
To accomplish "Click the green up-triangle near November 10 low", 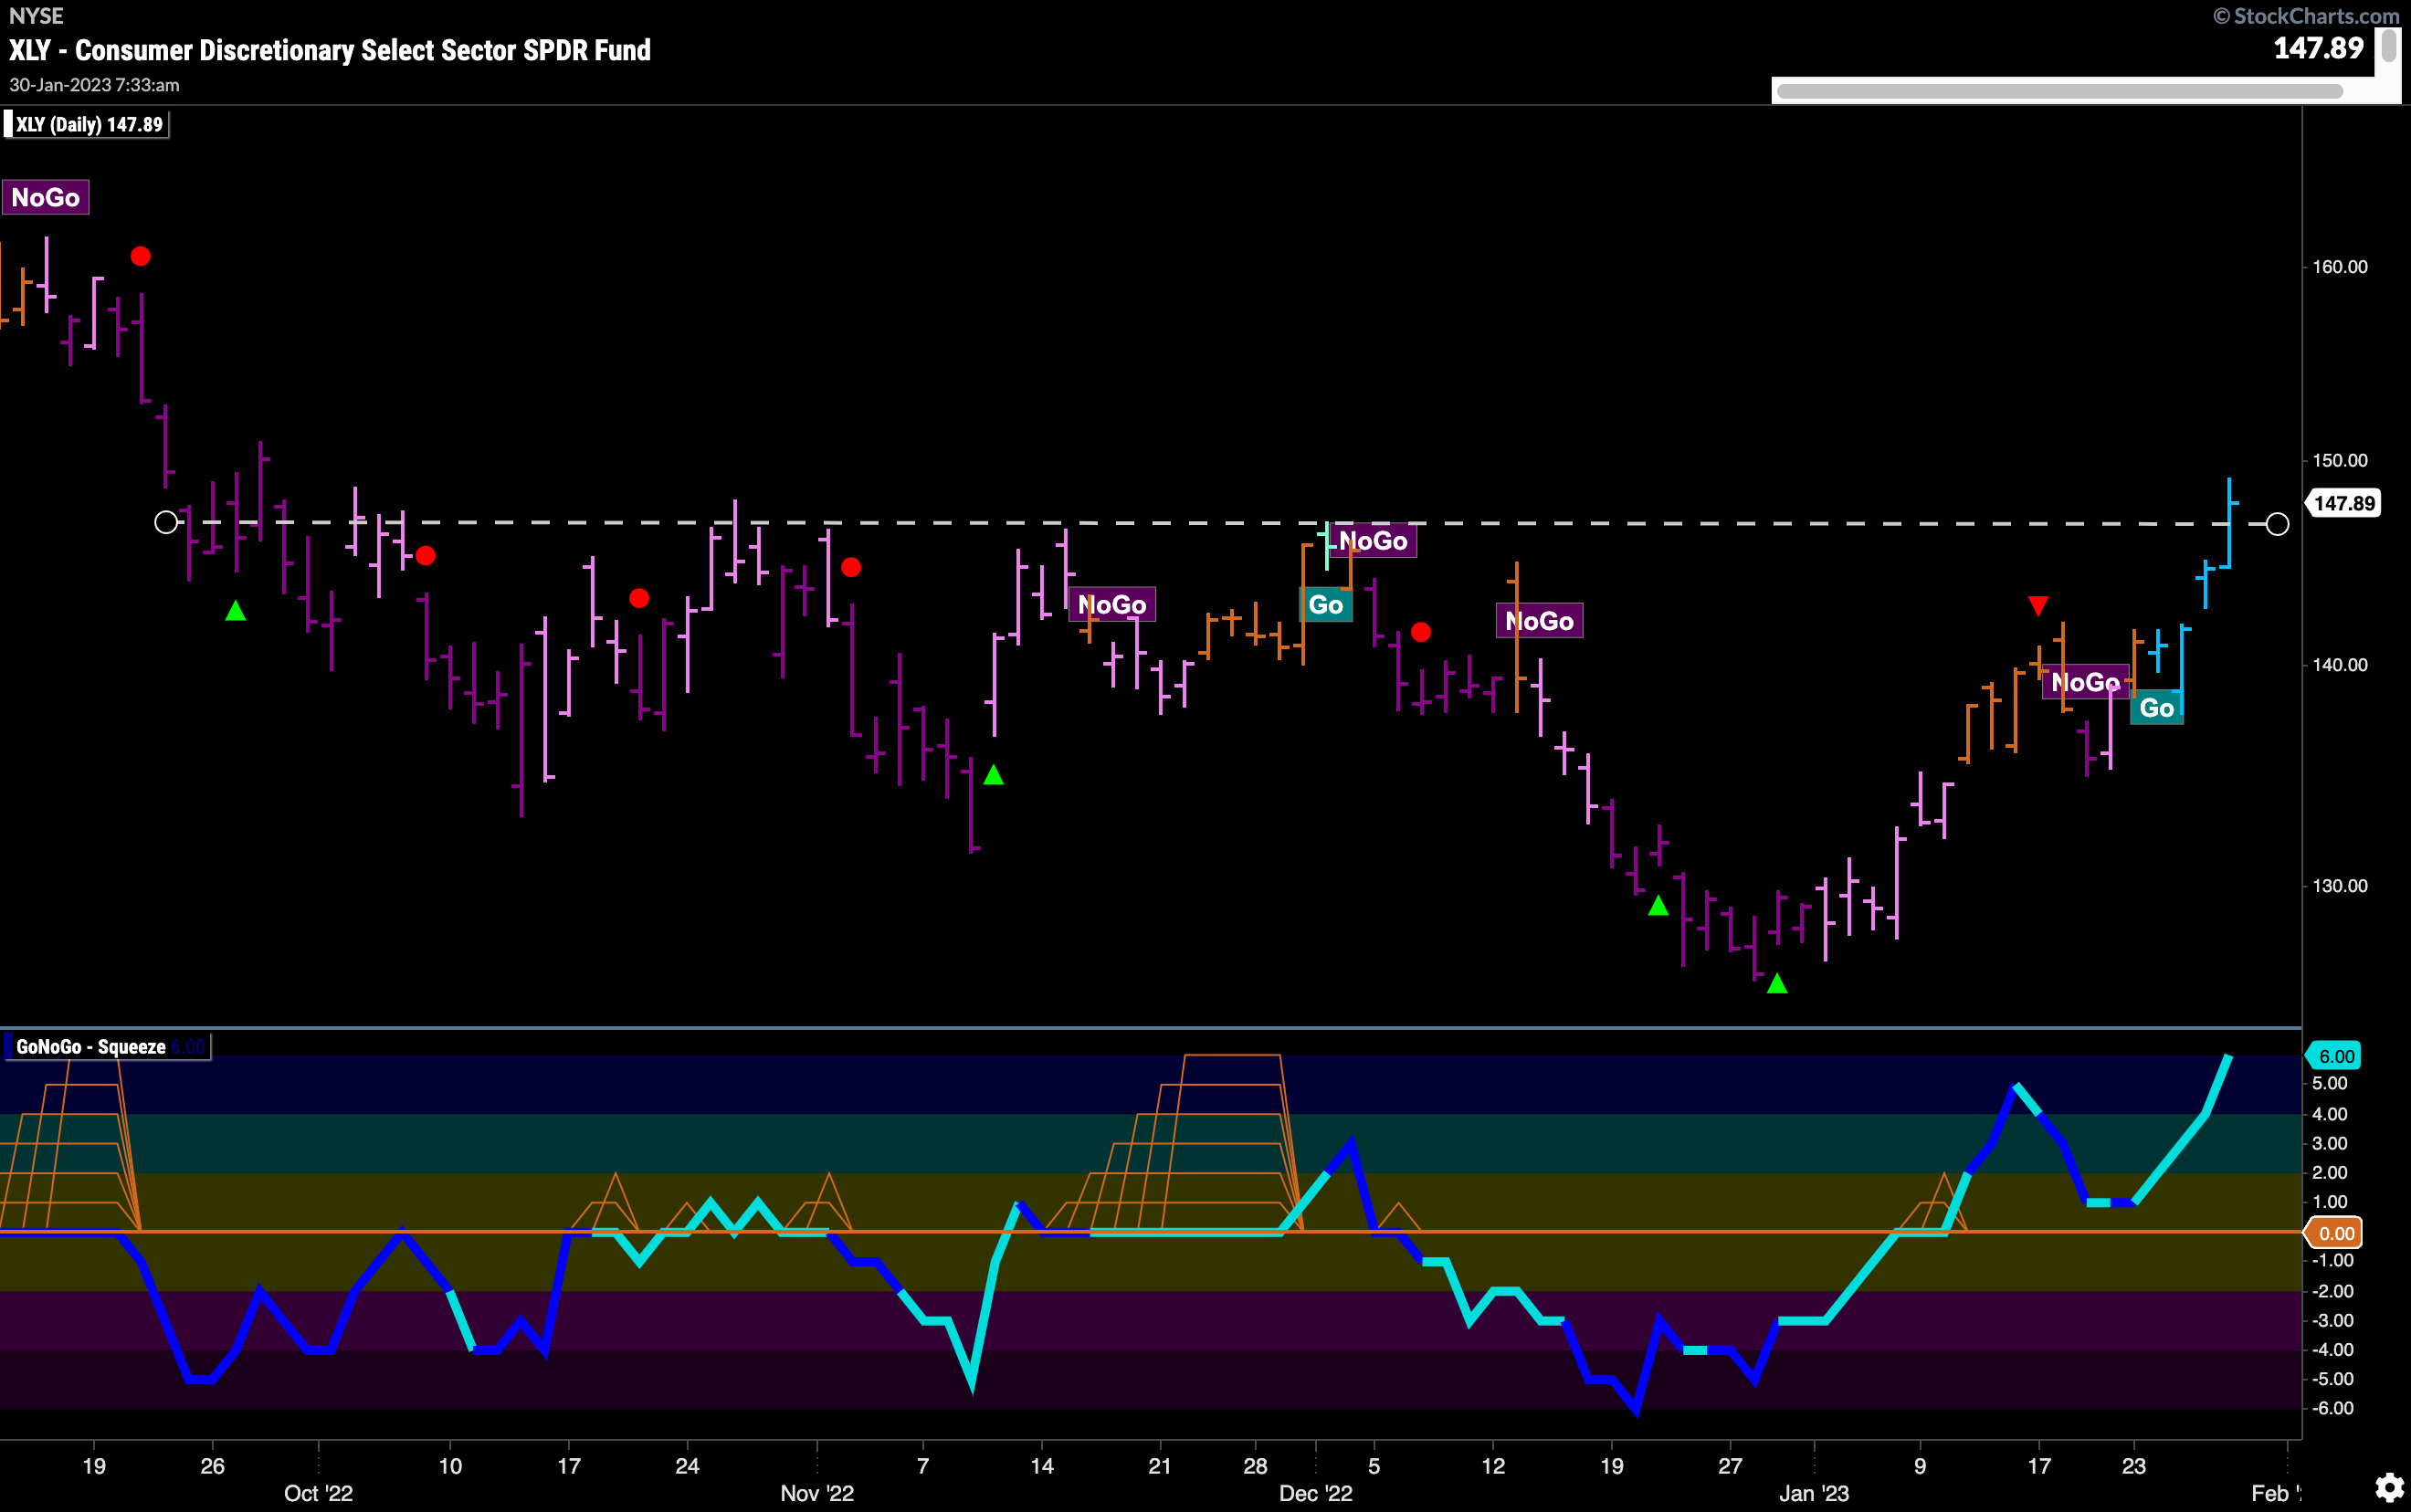I will (993, 774).
